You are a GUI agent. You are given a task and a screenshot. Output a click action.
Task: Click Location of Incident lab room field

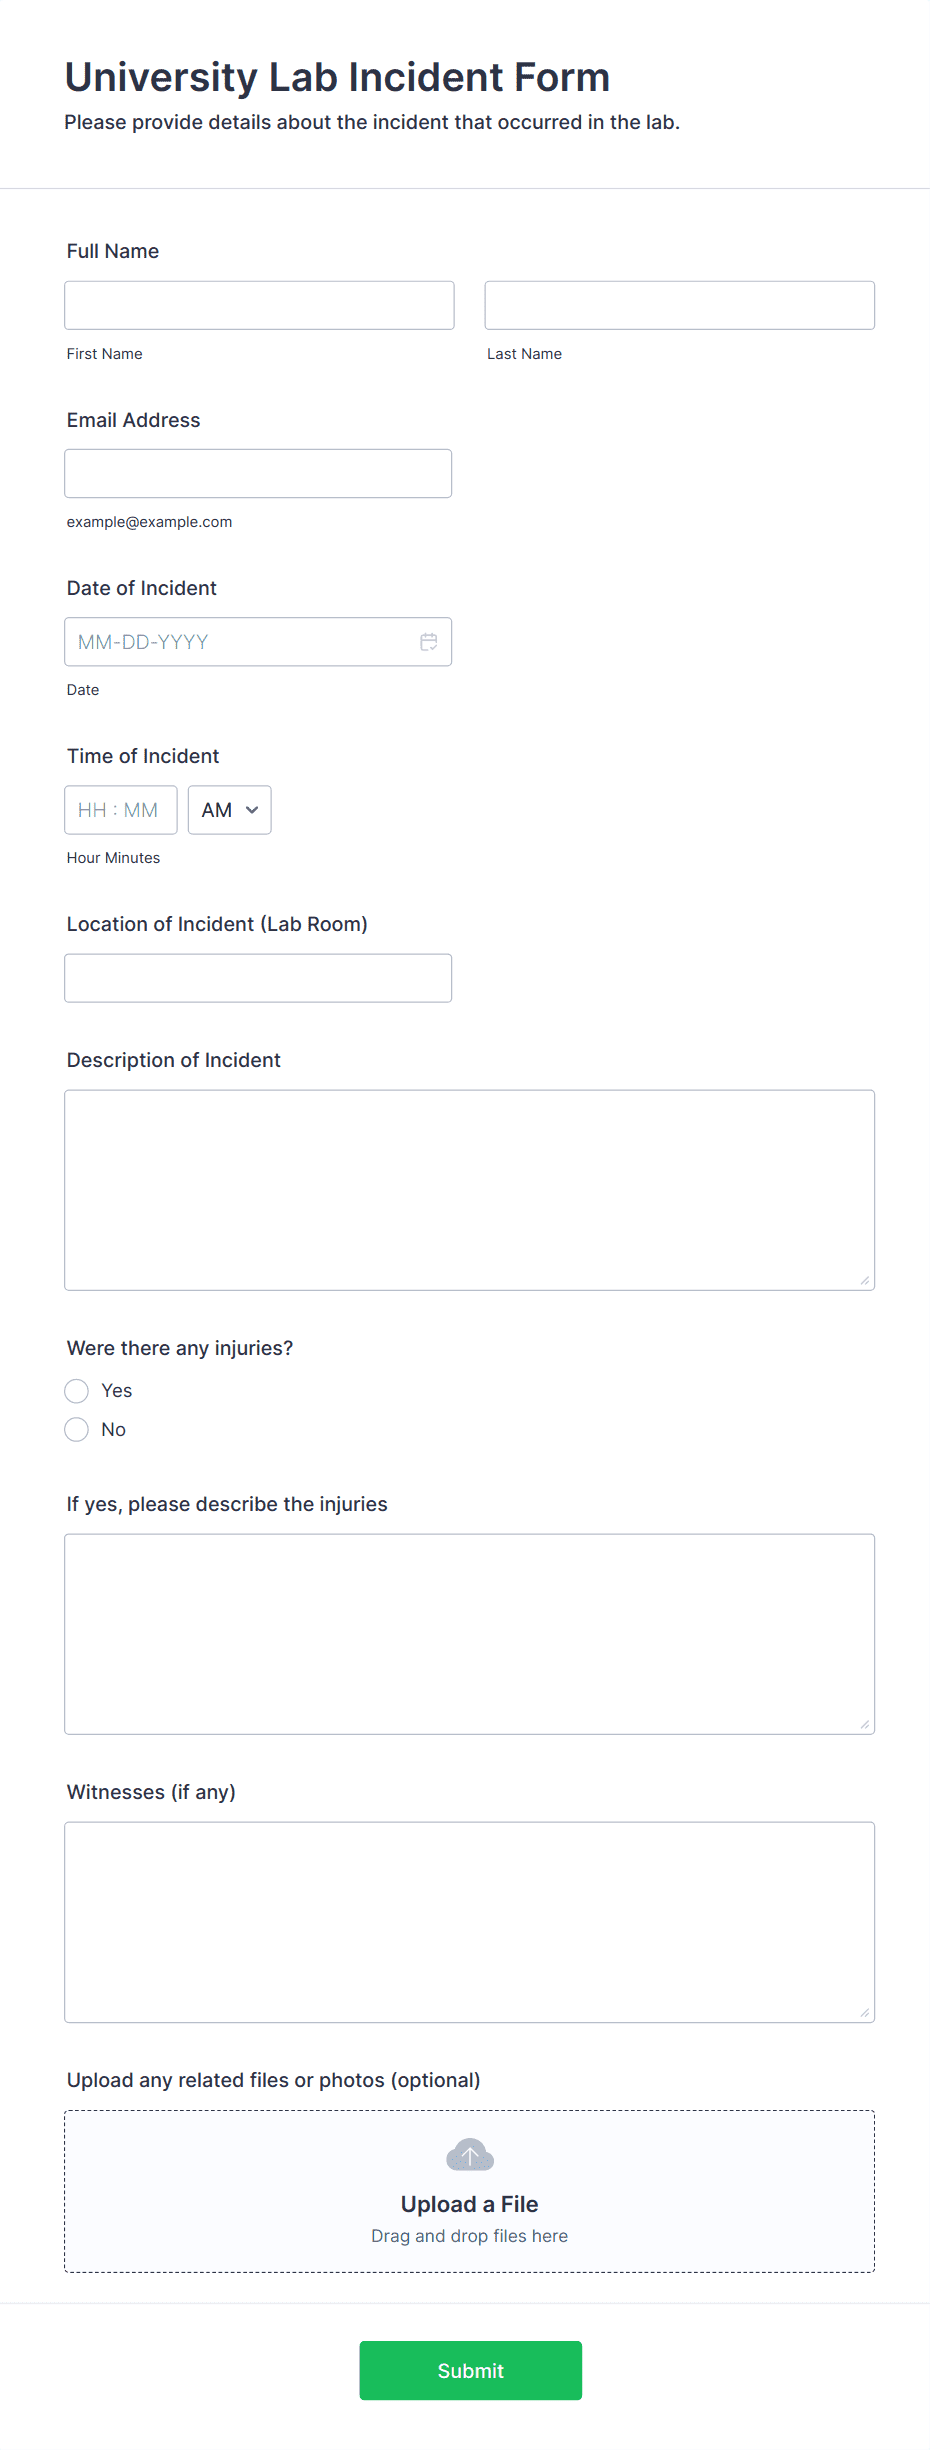click(x=258, y=978)
